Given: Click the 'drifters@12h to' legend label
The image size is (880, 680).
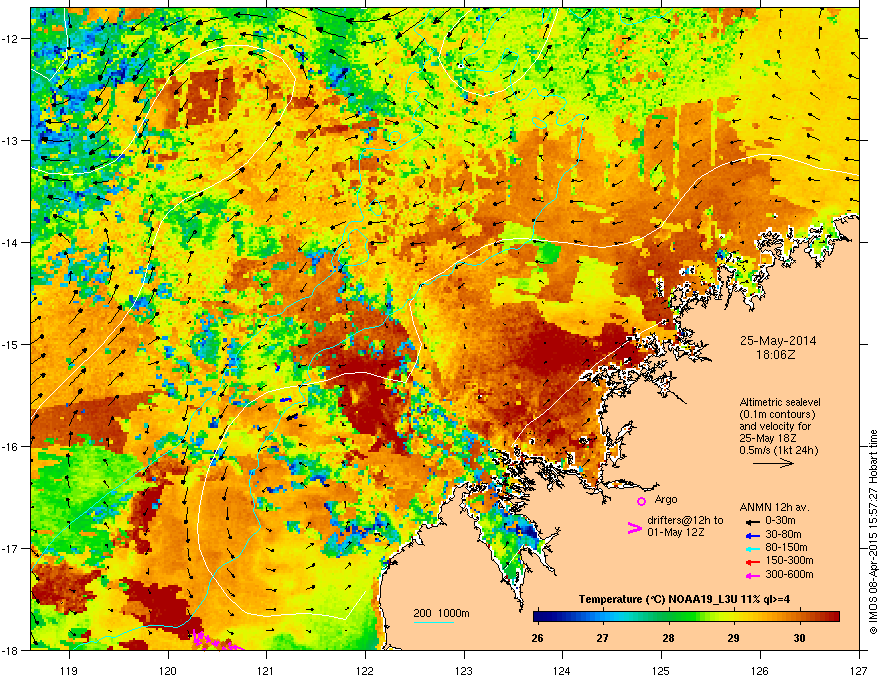Looking at the screenshot, I should (685, 520).
